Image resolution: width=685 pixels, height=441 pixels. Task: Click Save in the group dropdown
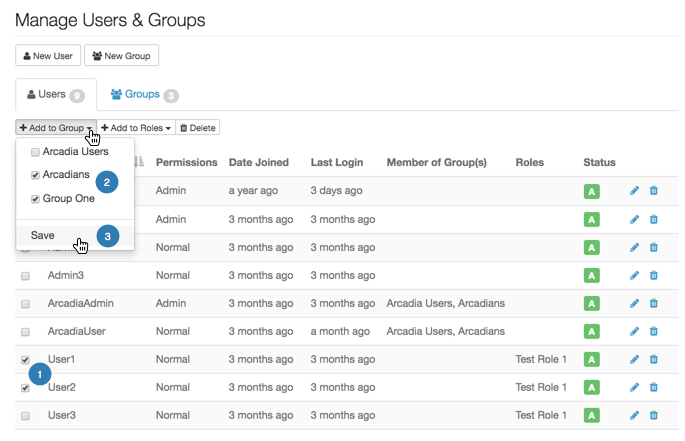point(43,235)
